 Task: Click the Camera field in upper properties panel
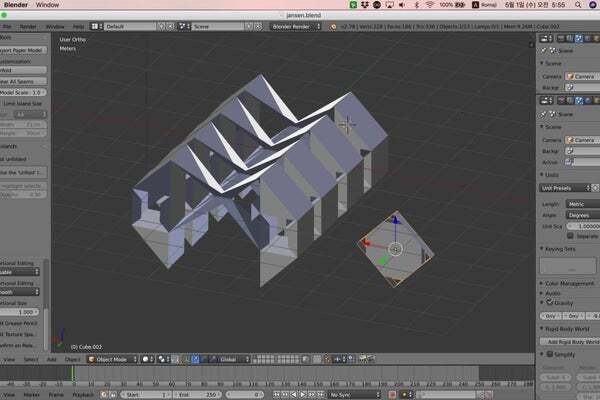tap(583, 77)
